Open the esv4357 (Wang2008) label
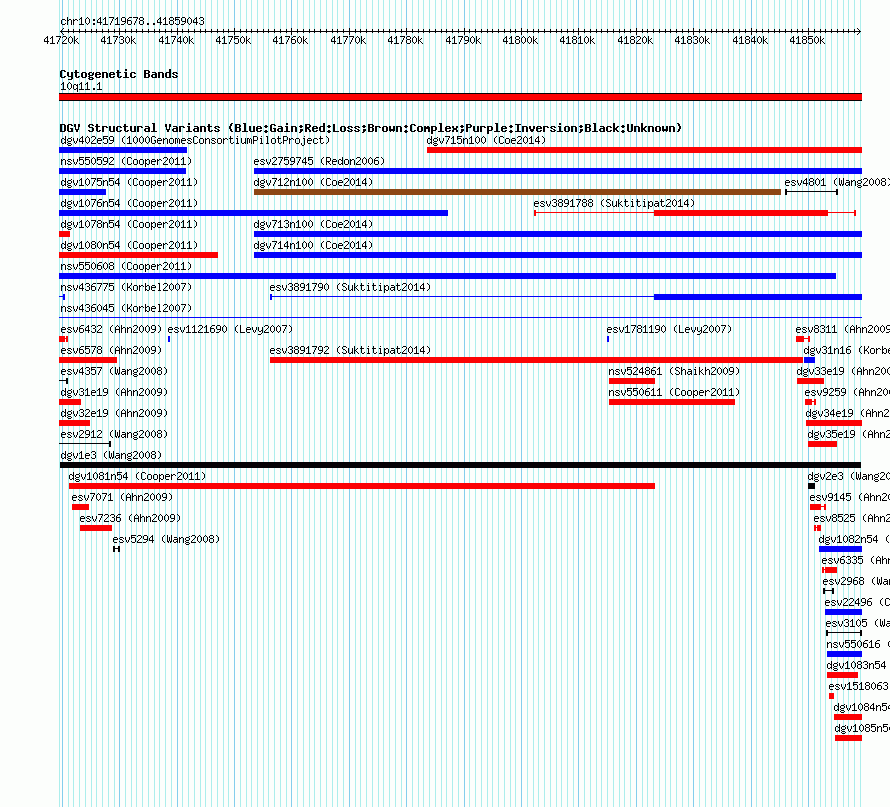Image resolution: width=890 pixels, height=807 pixels. 114,371
